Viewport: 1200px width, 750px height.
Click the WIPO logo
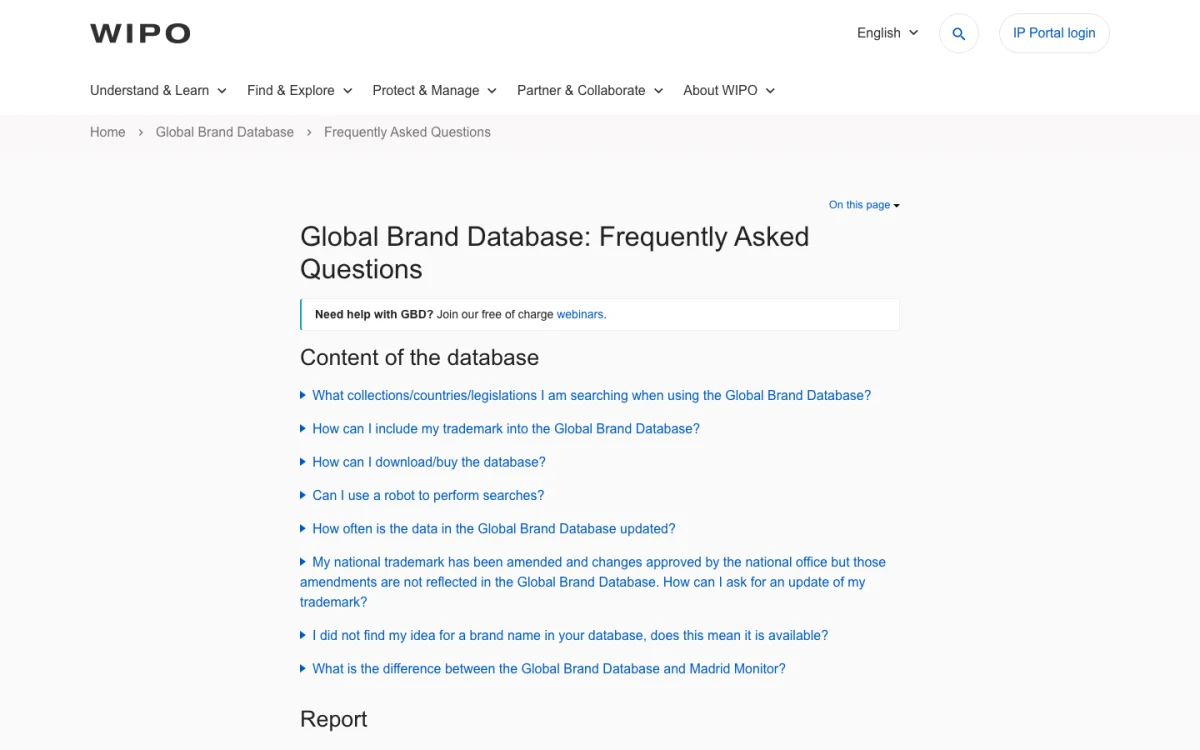pyautogui.click(x=140, y=33)
